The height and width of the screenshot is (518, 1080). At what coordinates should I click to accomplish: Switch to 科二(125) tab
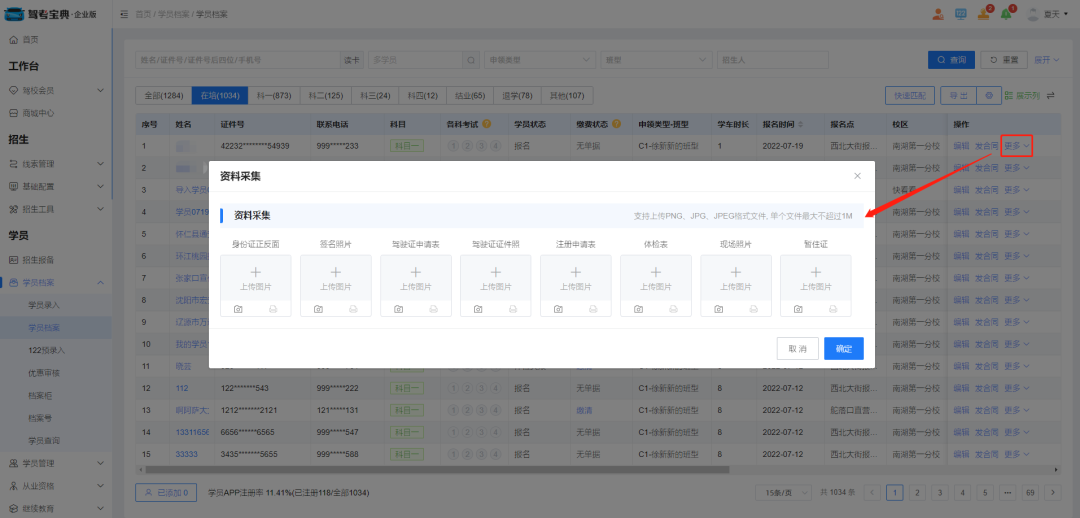pos(326,96)
